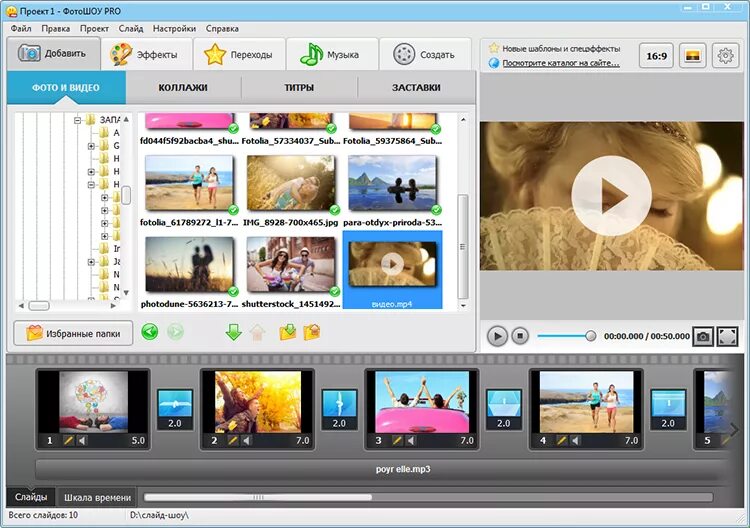Toggle sound icon on slide 1
Viewport: 750px width, 528px height.
click(82, 440)
